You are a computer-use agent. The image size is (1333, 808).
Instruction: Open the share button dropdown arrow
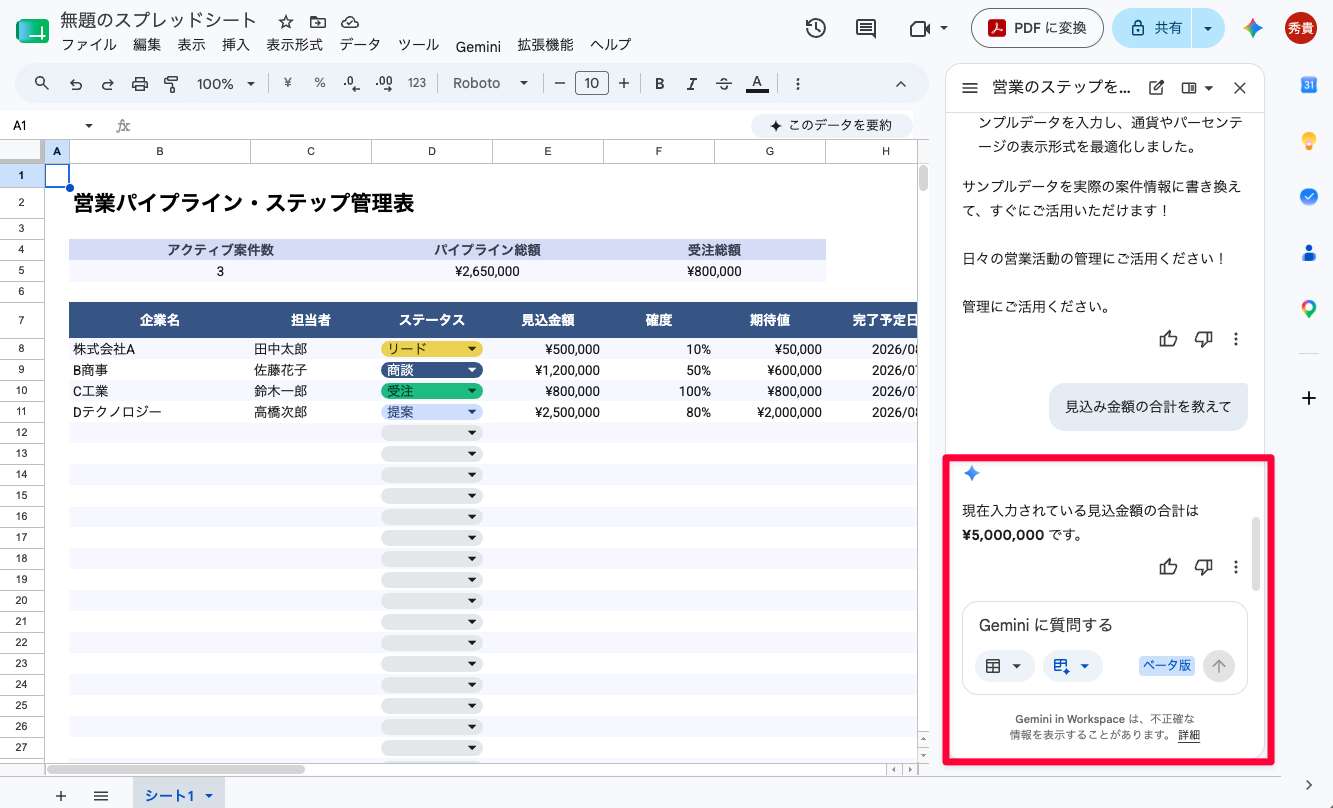pyautogui.click(x=1209, y=28)
